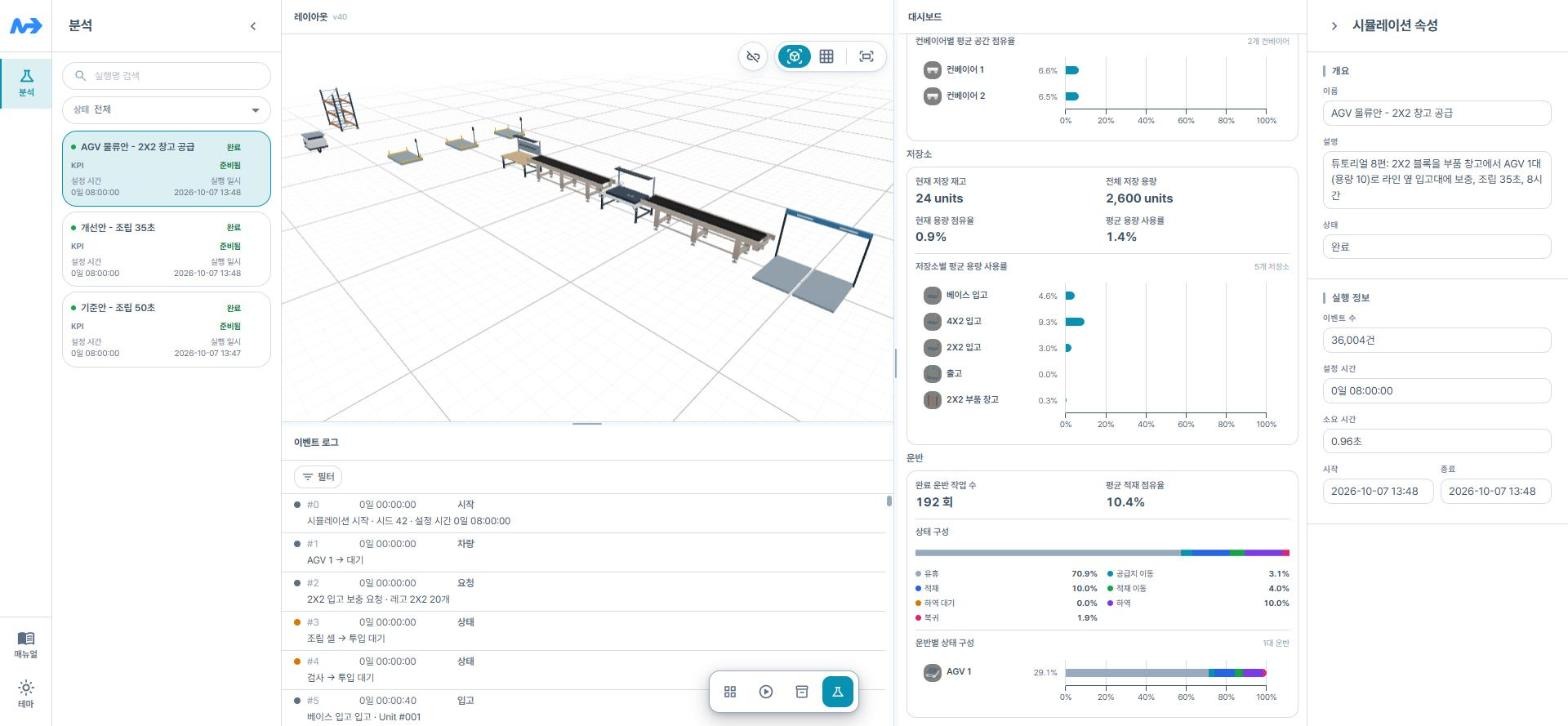Select the 개선안 - 조립 35초 run card
The height and width of the screenshot is (726, 1568).
click(166, 249)
